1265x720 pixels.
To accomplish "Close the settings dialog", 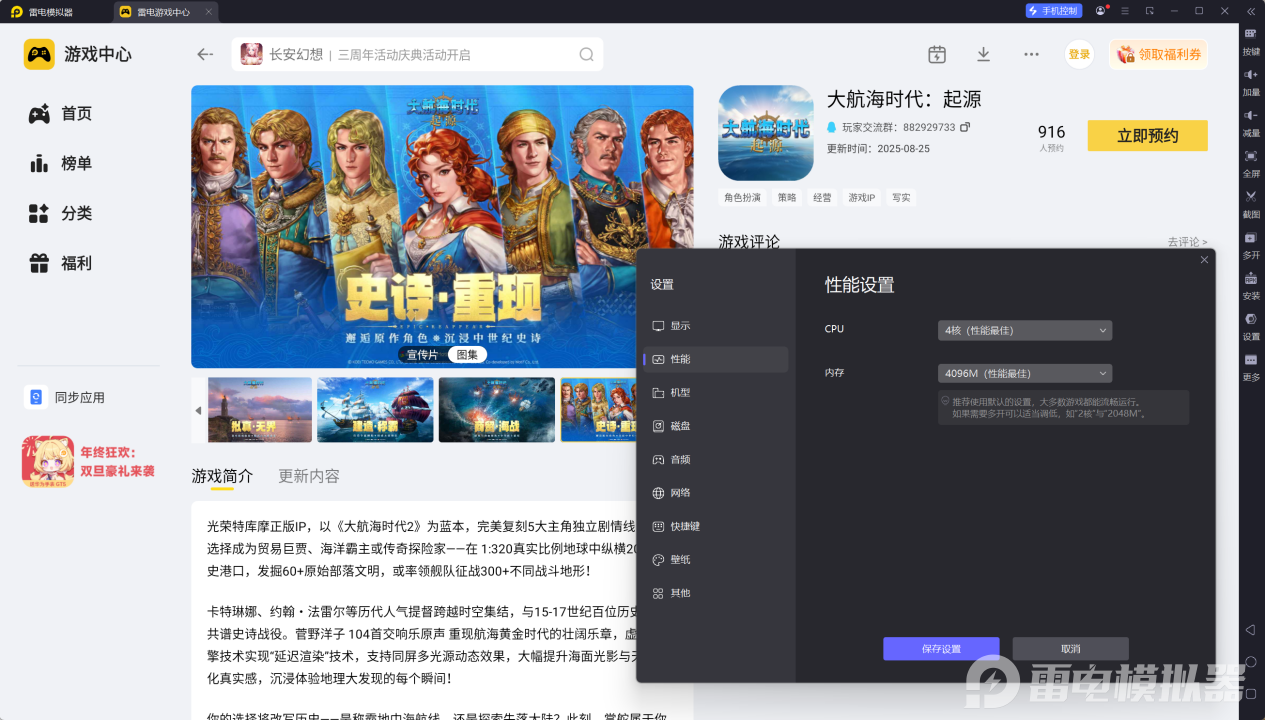I will pyautogui.click(x=1204, y=260).
